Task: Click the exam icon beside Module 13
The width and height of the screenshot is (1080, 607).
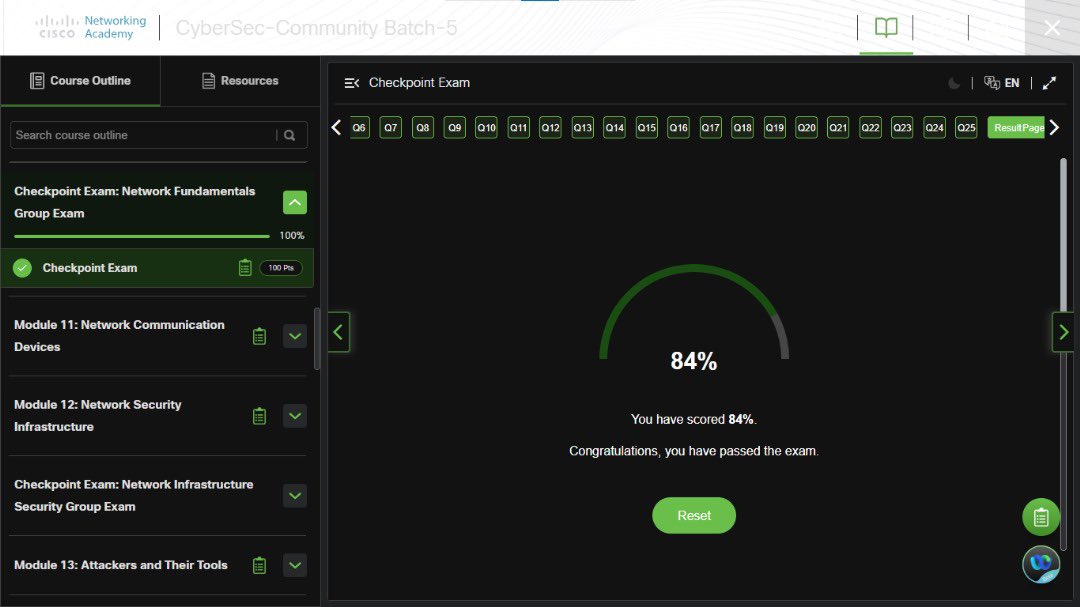Action: 259,565
